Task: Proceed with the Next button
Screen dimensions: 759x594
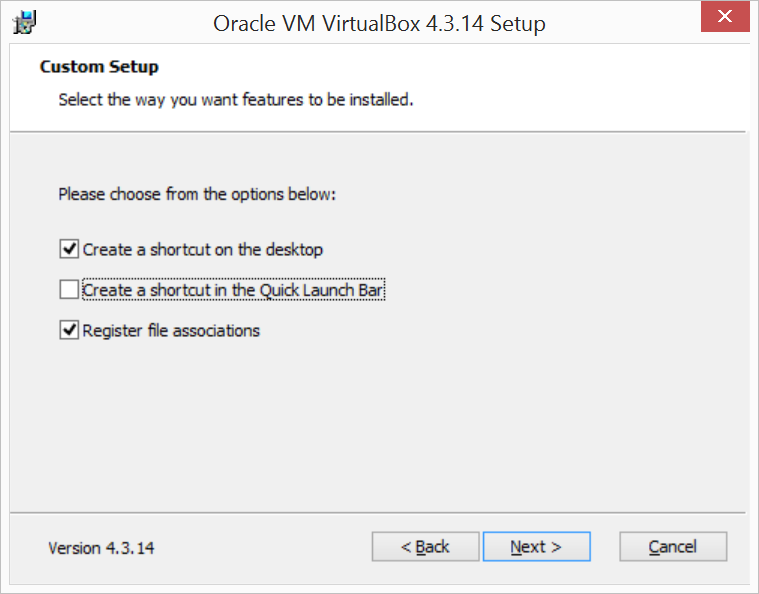Action: 536,547
